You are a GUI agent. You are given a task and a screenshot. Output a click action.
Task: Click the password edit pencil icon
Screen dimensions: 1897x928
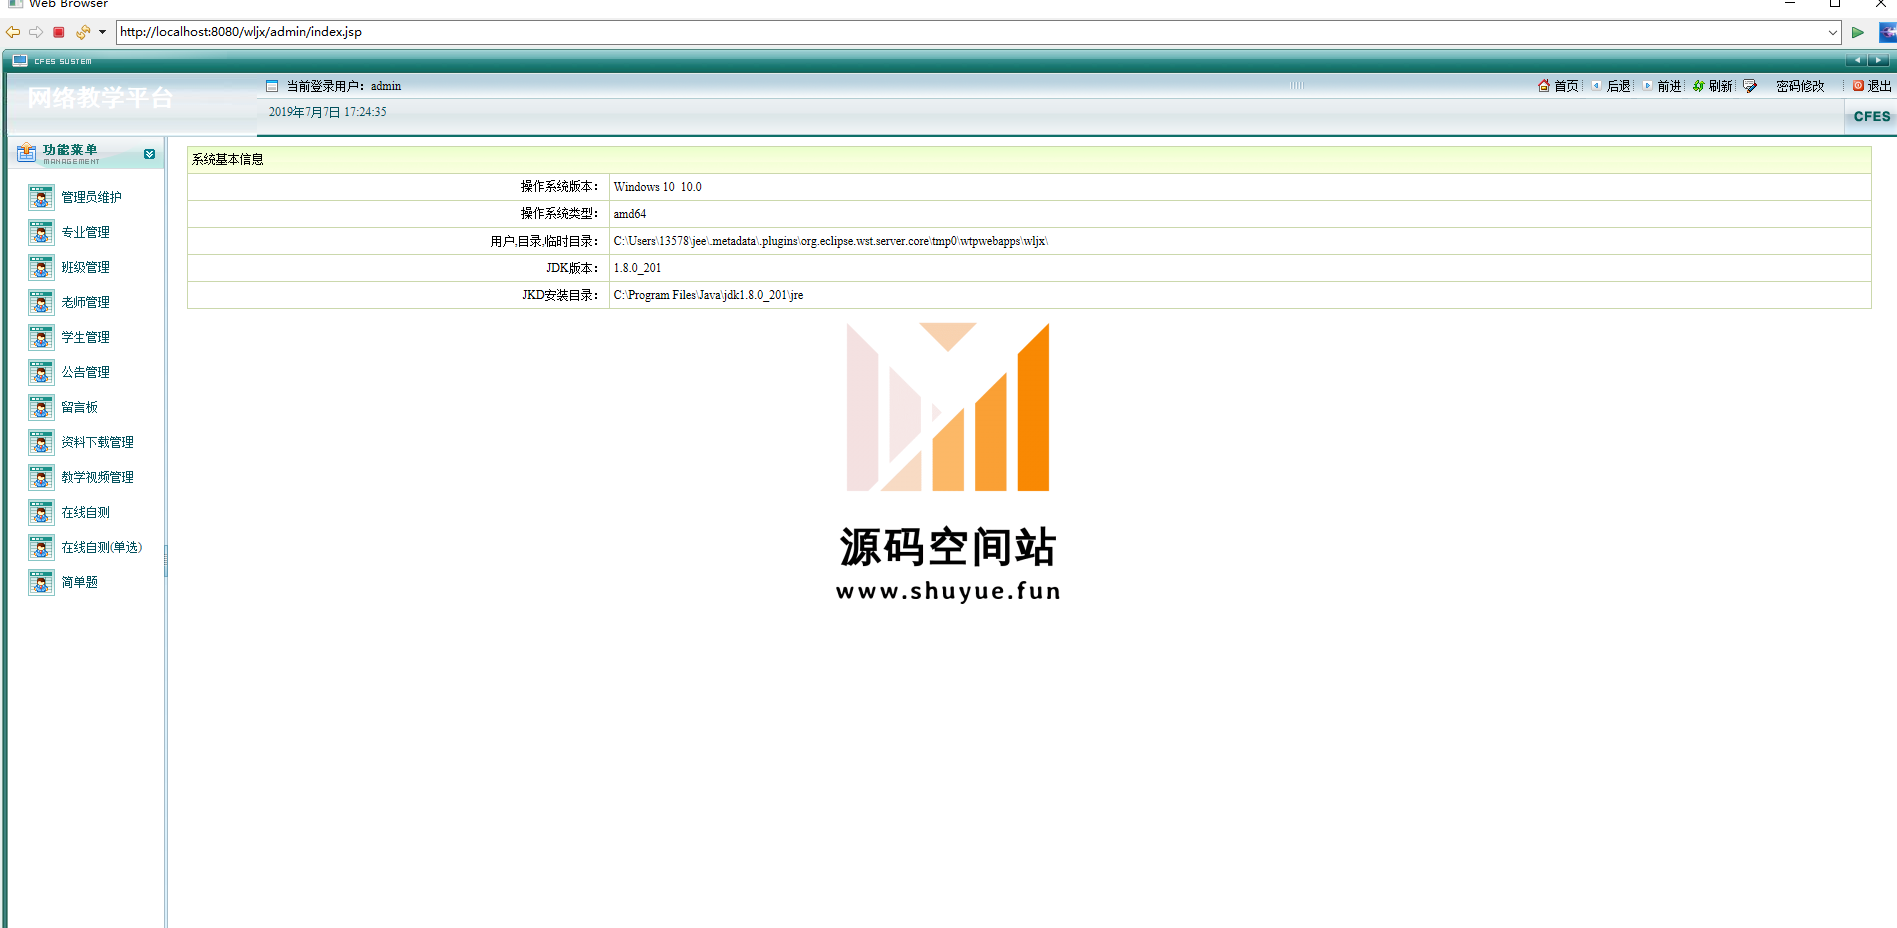[1750, 86]
